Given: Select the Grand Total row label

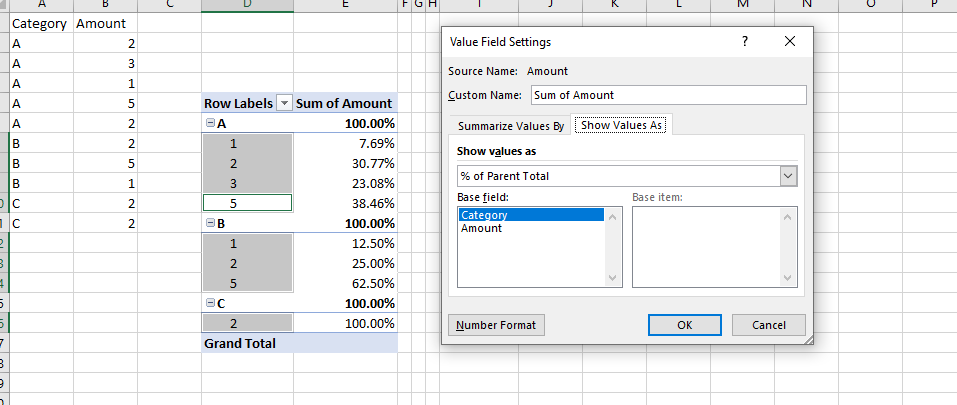Looking at the screenshot, I should tap(247, 343).
